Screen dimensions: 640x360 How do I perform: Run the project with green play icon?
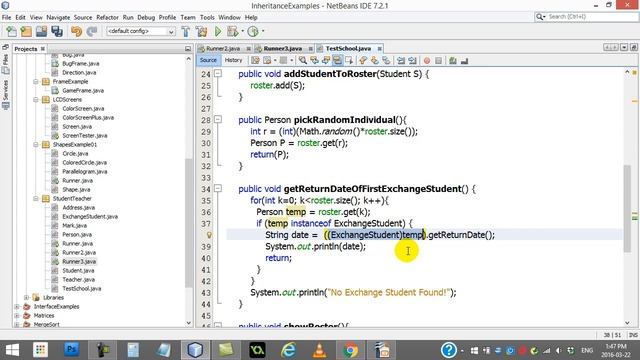[x=218, y=31]
